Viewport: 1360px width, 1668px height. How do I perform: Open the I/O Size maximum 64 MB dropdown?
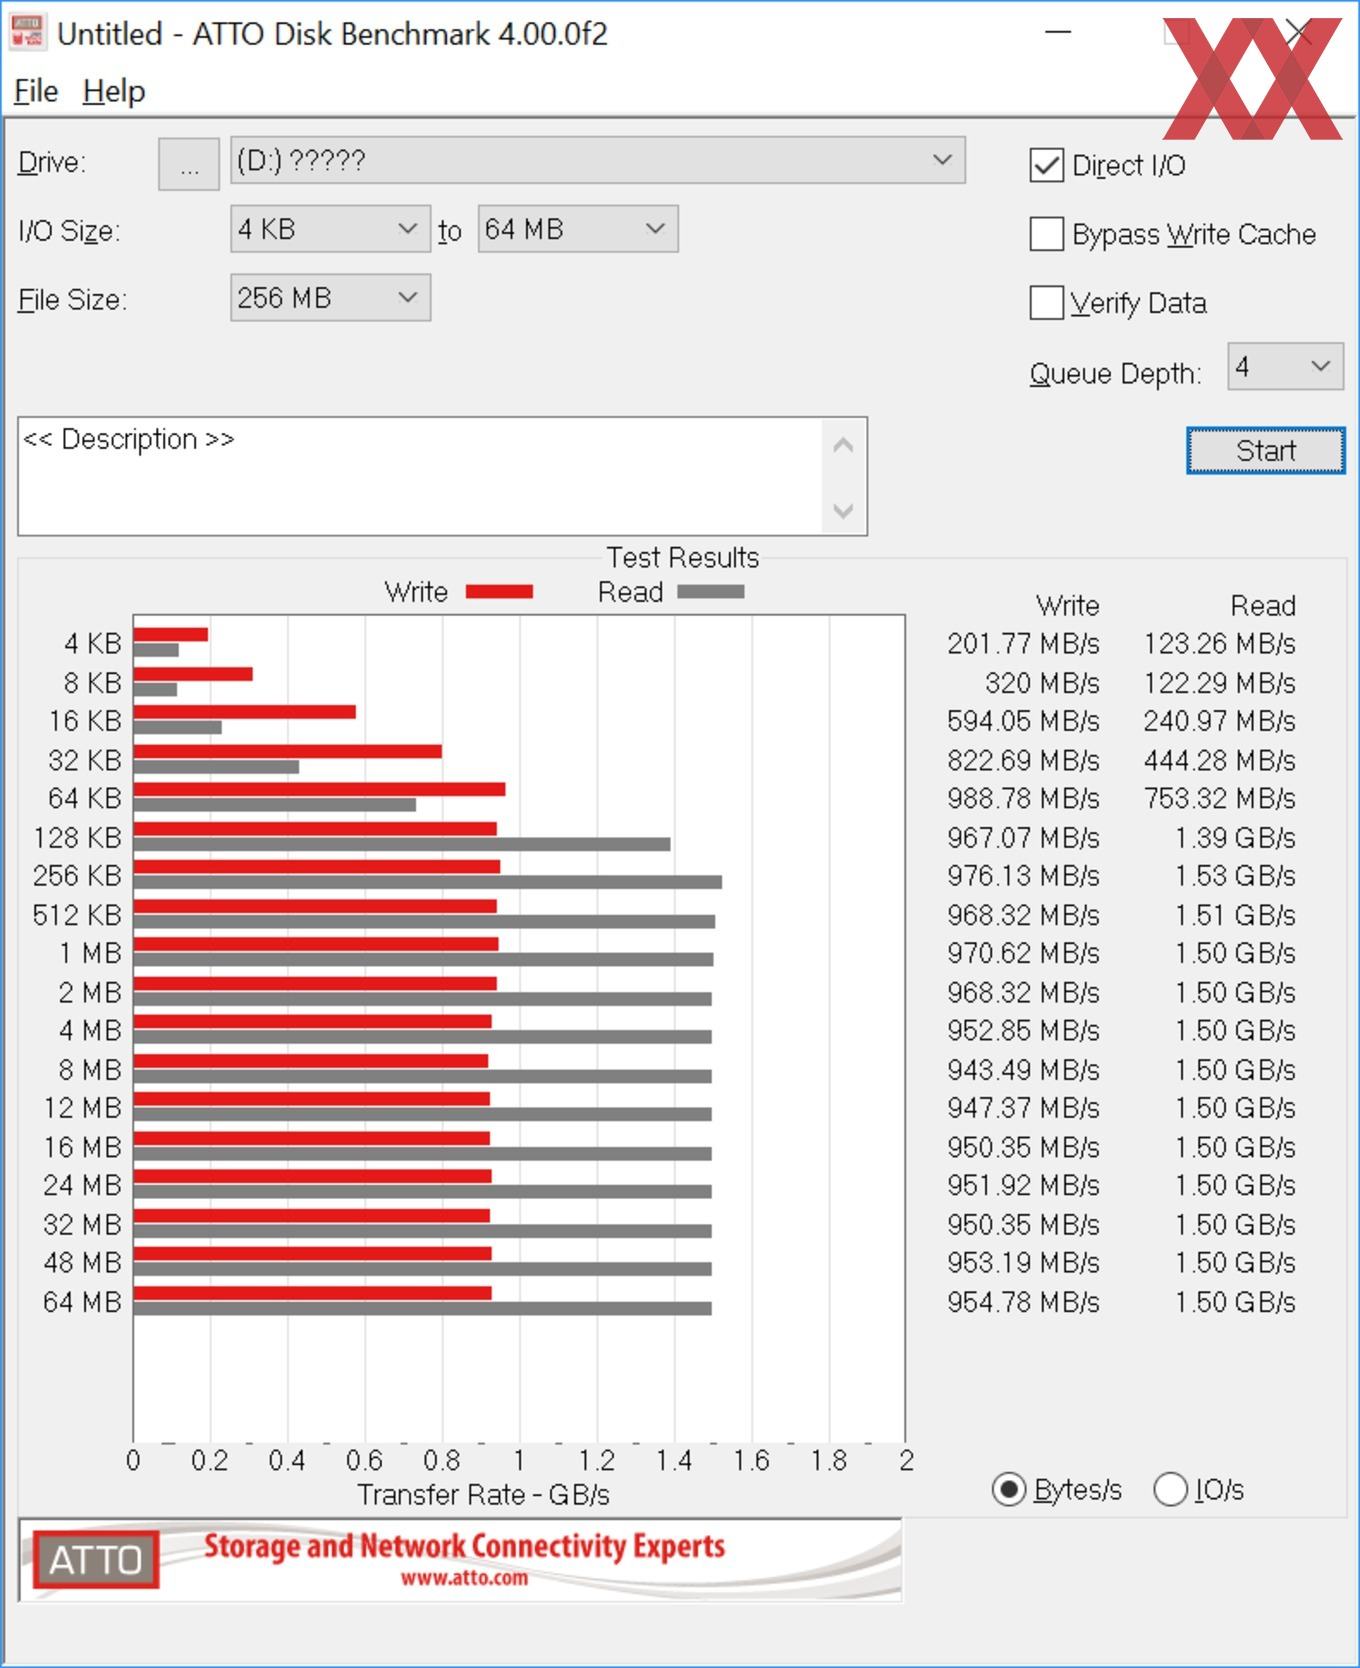pos(578,229)
